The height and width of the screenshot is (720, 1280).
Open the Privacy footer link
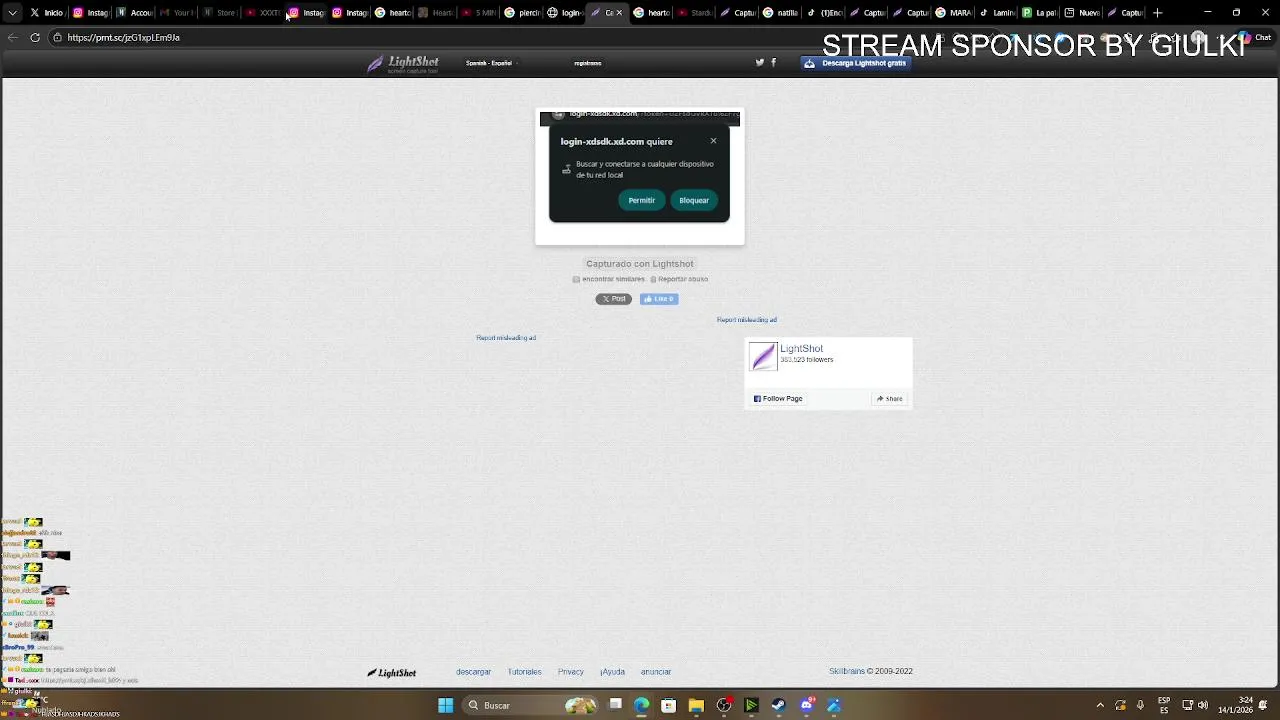(571, 672)
